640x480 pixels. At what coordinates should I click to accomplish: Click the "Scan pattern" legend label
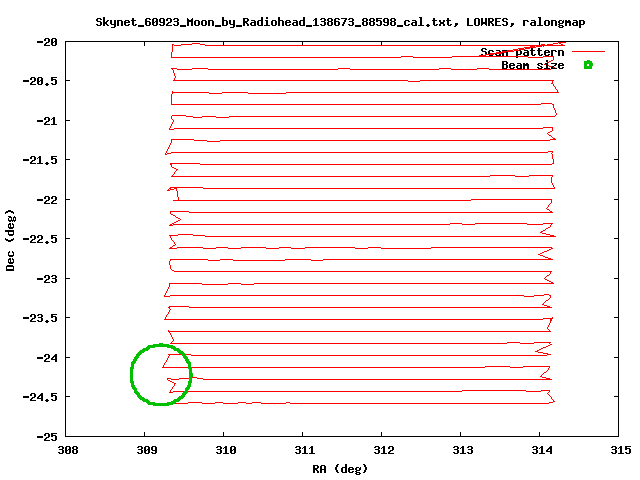pos(522,52)
